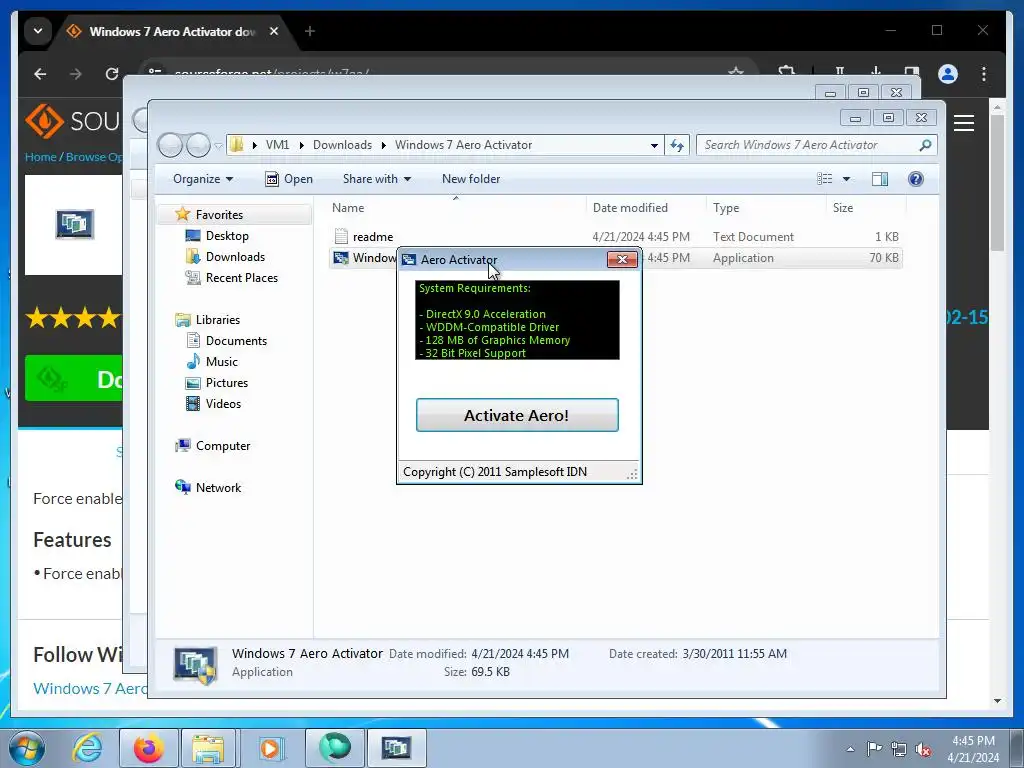1024x768 pixels.
Task: Click the Activate Aero! button
Action: point(517,415)
